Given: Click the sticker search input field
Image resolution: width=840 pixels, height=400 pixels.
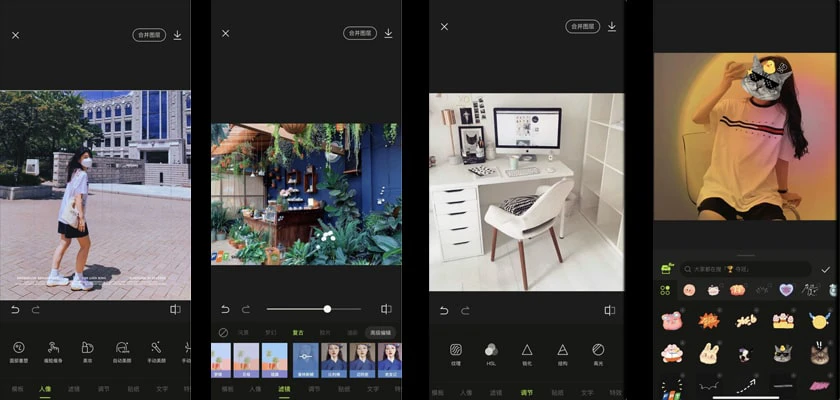Looking at the screenshot, I should coord(745,269).
